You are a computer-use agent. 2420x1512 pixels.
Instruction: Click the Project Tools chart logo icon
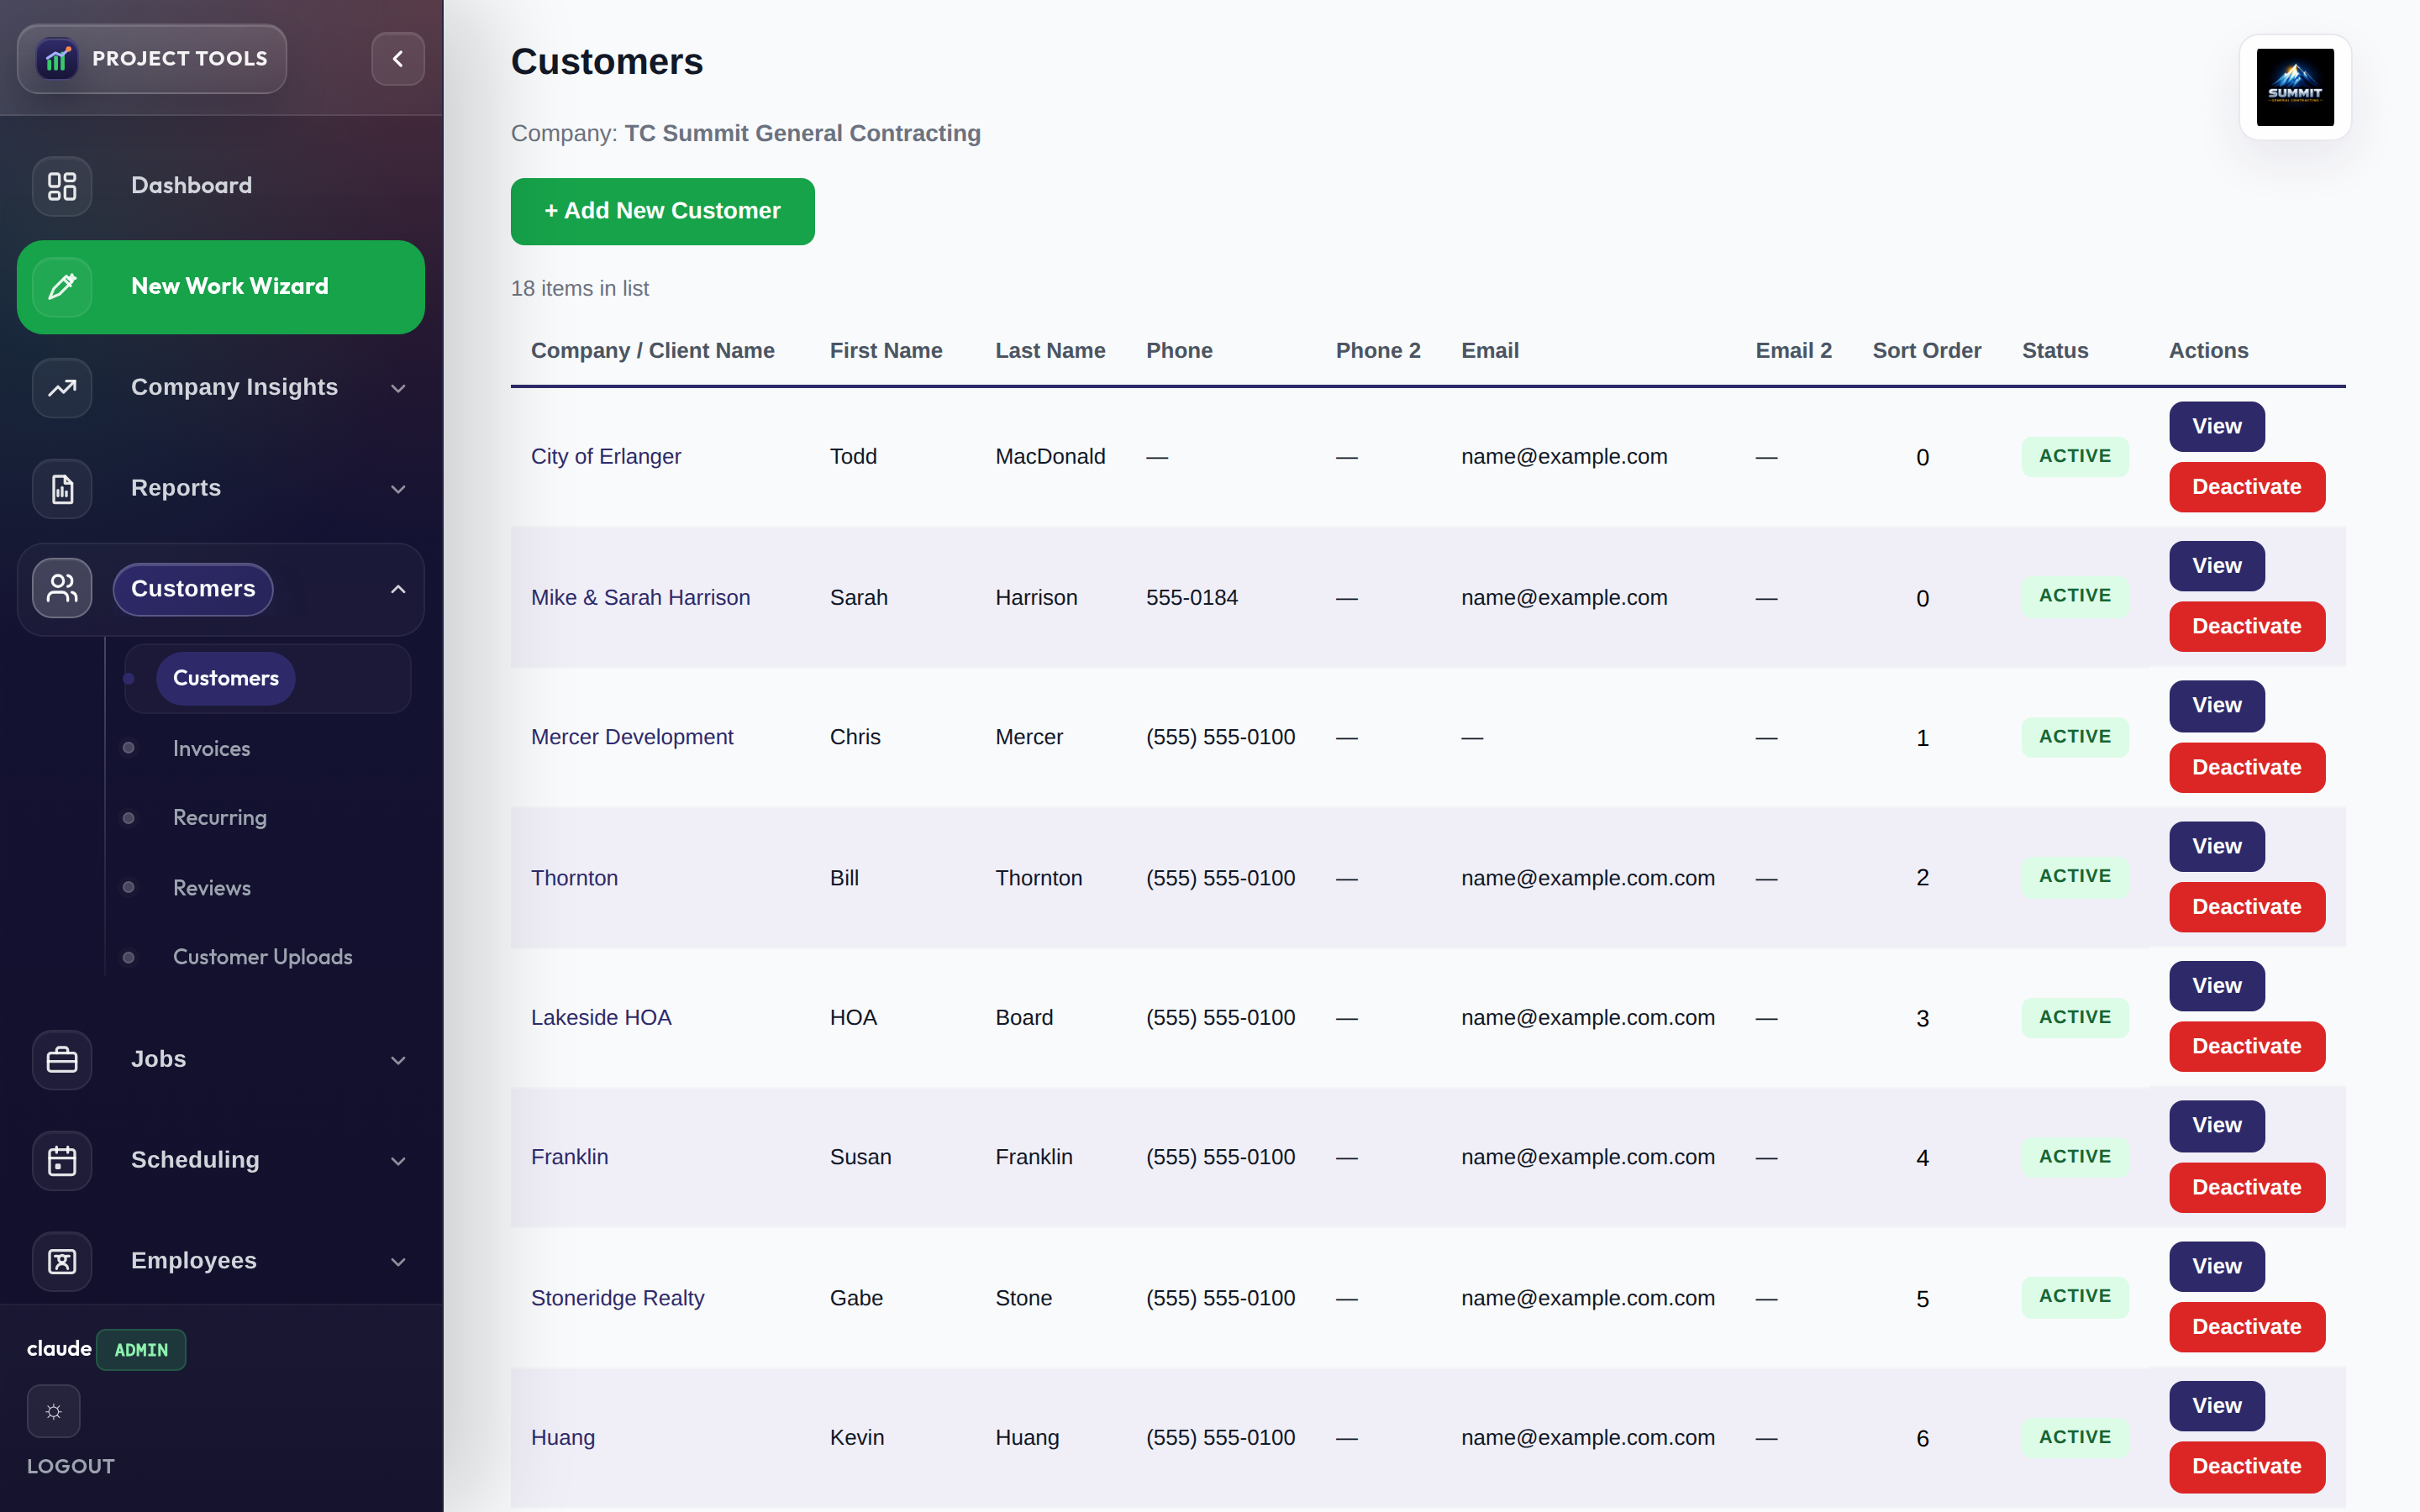(x=57, y=59)
